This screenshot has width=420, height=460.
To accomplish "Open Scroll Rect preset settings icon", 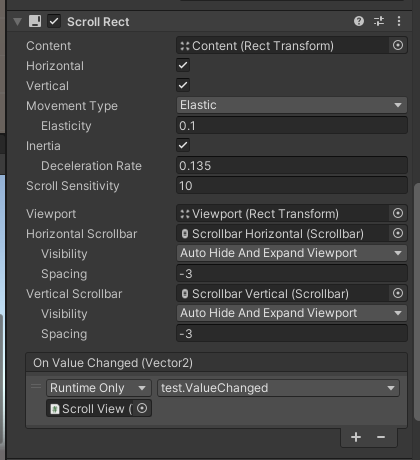I will coord(379,21).
